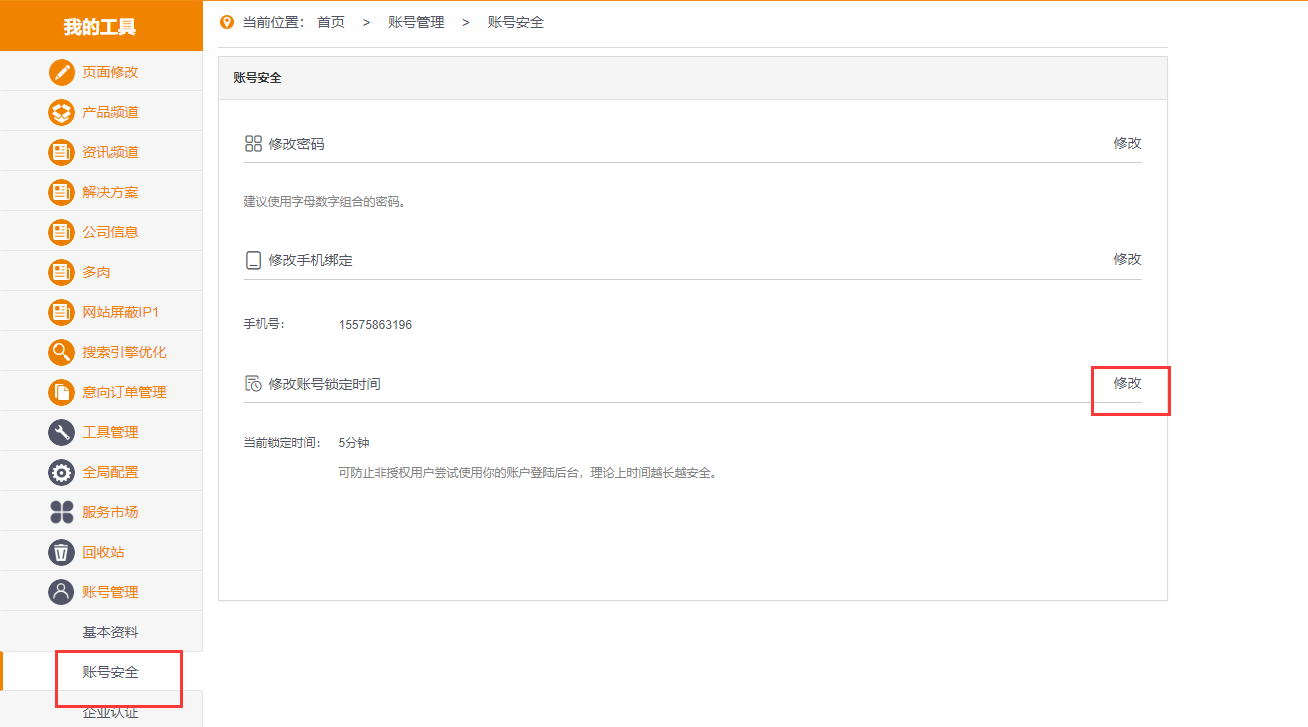
Task: Click the news icon beside 资讯频道
Action: tap(62, 152)
